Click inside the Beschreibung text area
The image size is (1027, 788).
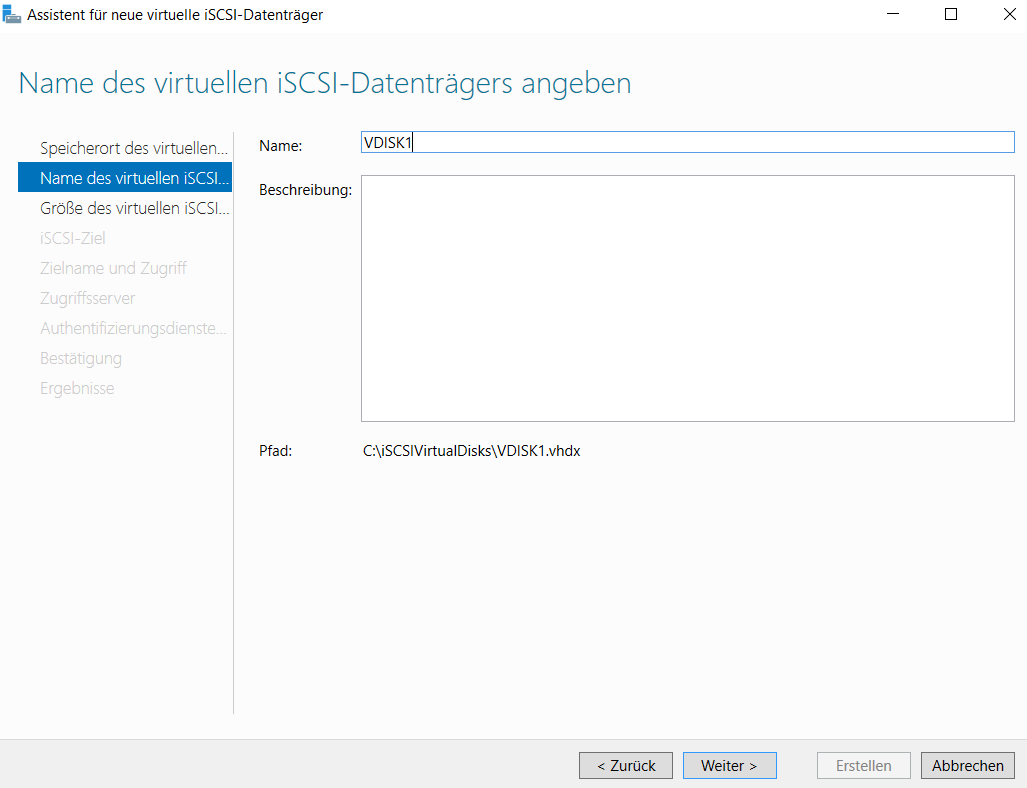[687, 298]
